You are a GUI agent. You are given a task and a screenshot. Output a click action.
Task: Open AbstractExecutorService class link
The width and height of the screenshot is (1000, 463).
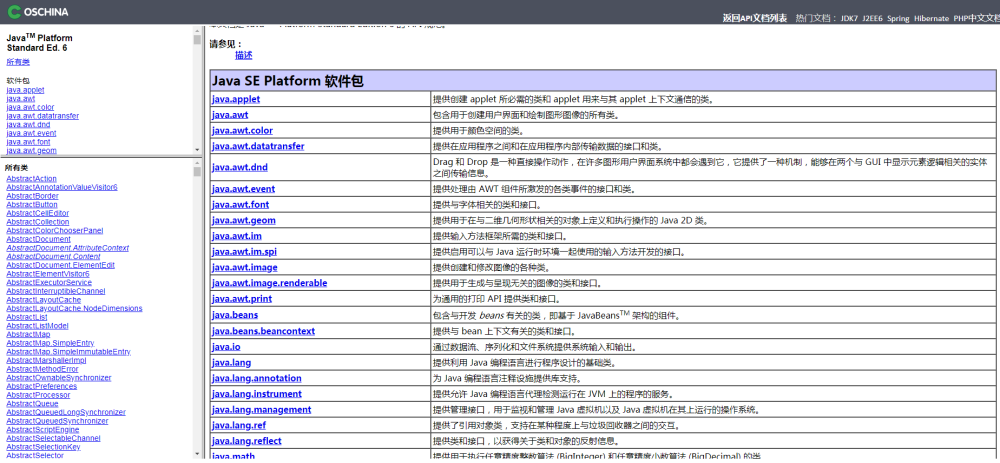click(x=49, y=283)
